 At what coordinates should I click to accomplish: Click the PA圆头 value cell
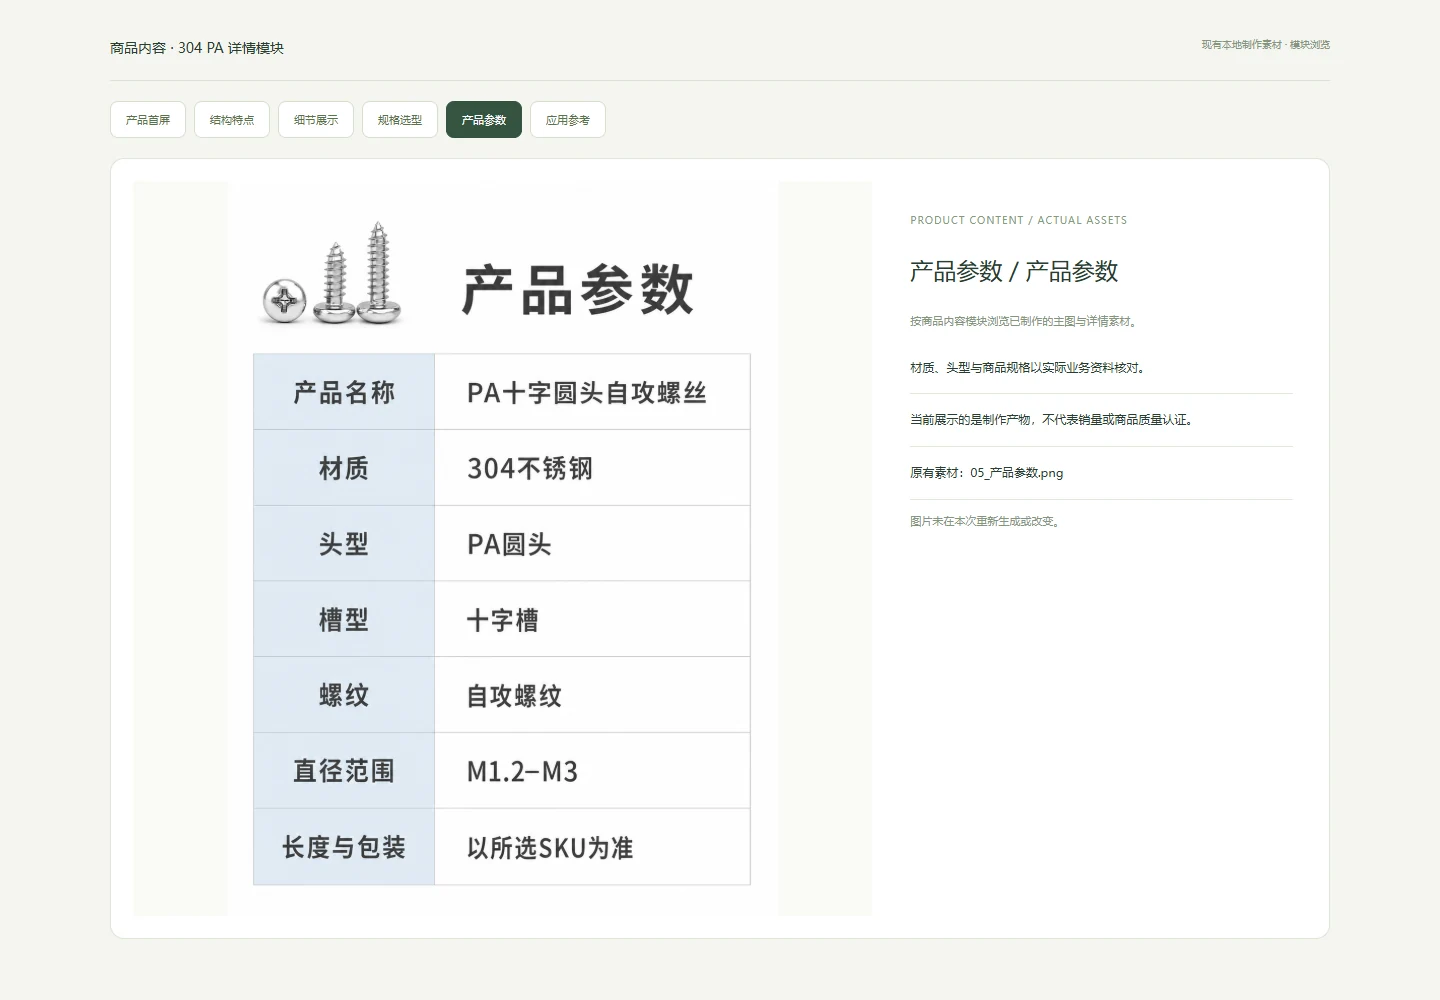[592, 544]
